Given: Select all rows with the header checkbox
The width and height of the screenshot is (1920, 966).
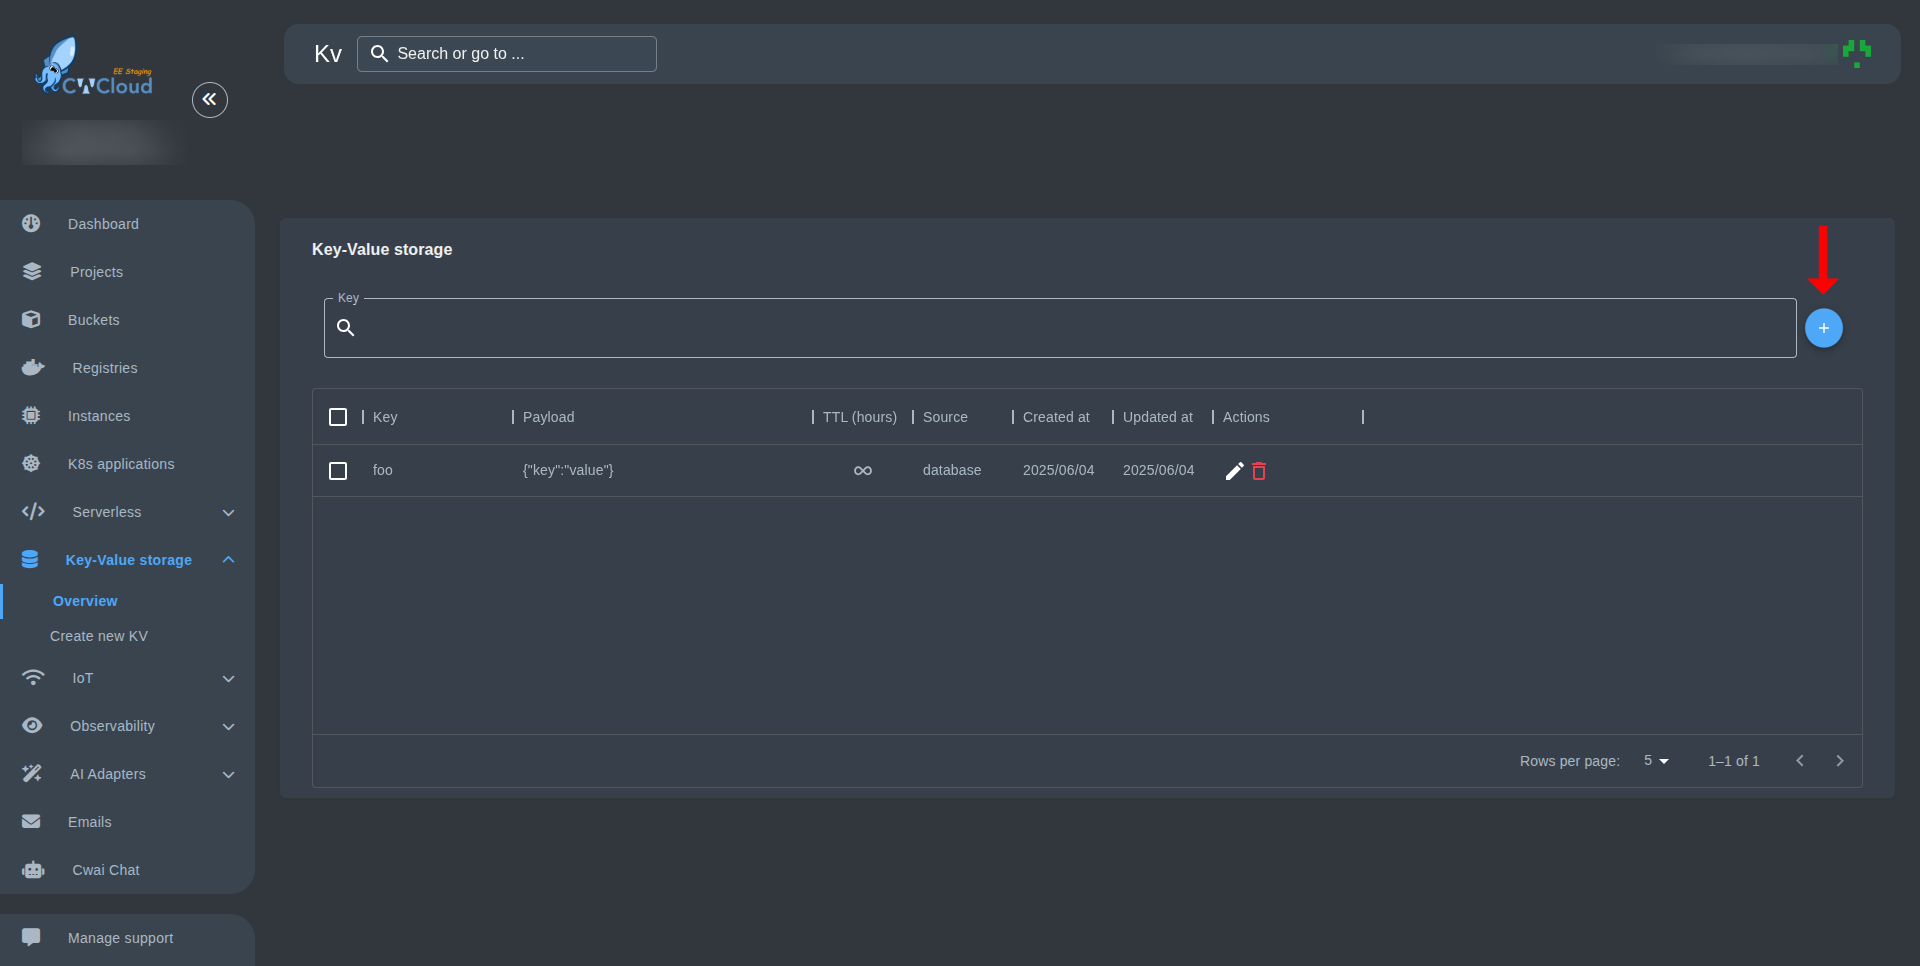Looking at the screenshot, I should point(338,417).
